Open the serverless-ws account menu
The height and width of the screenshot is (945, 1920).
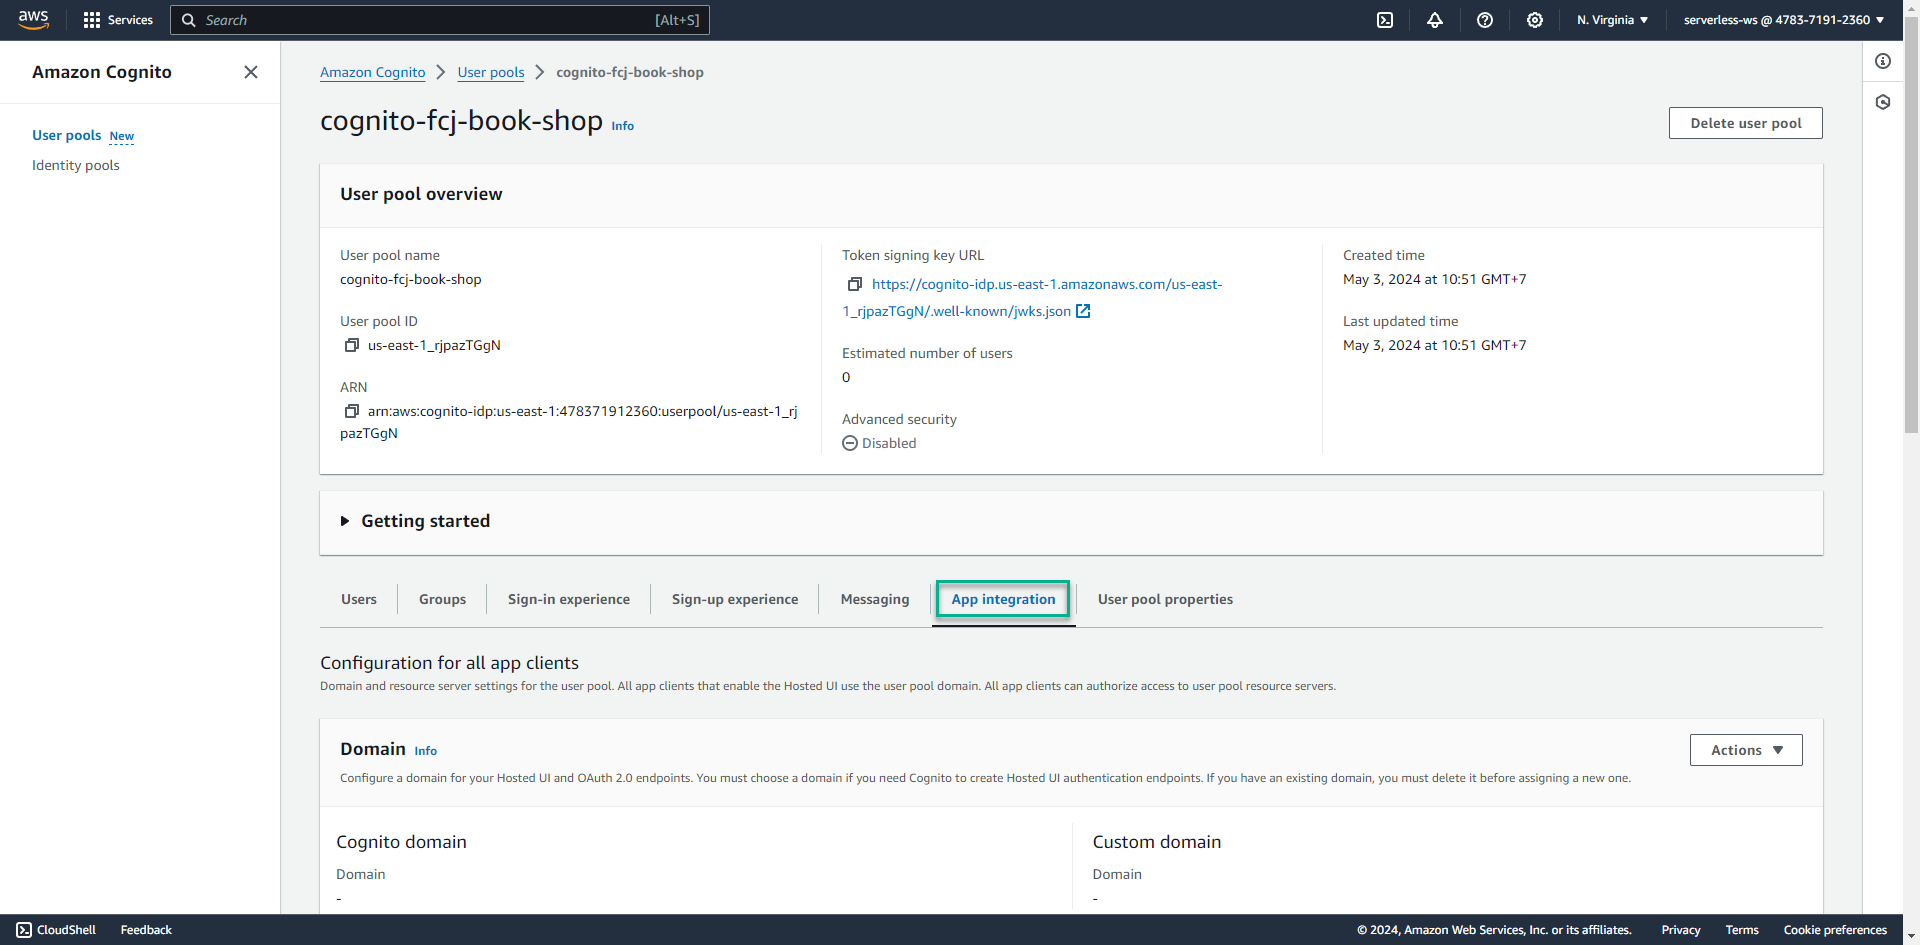(1784, 20)
